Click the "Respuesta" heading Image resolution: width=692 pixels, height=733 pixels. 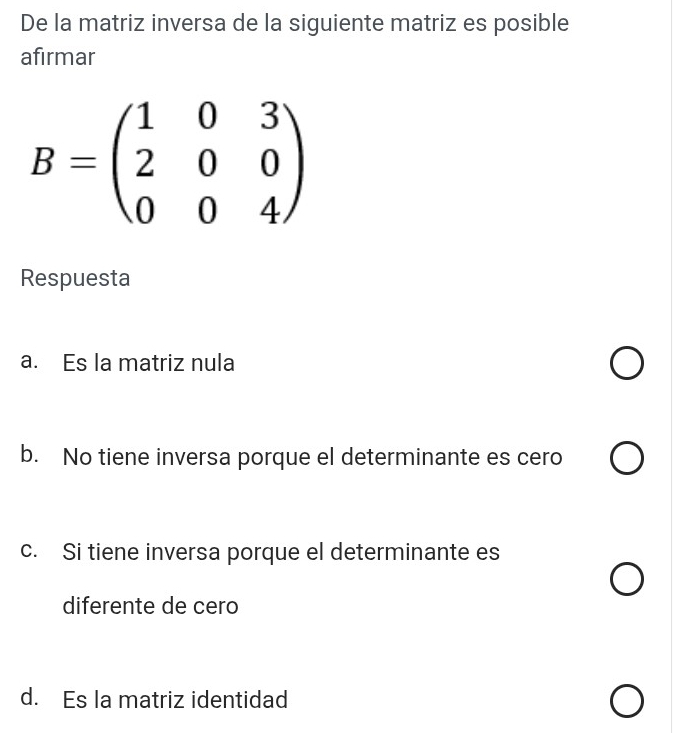75,278
